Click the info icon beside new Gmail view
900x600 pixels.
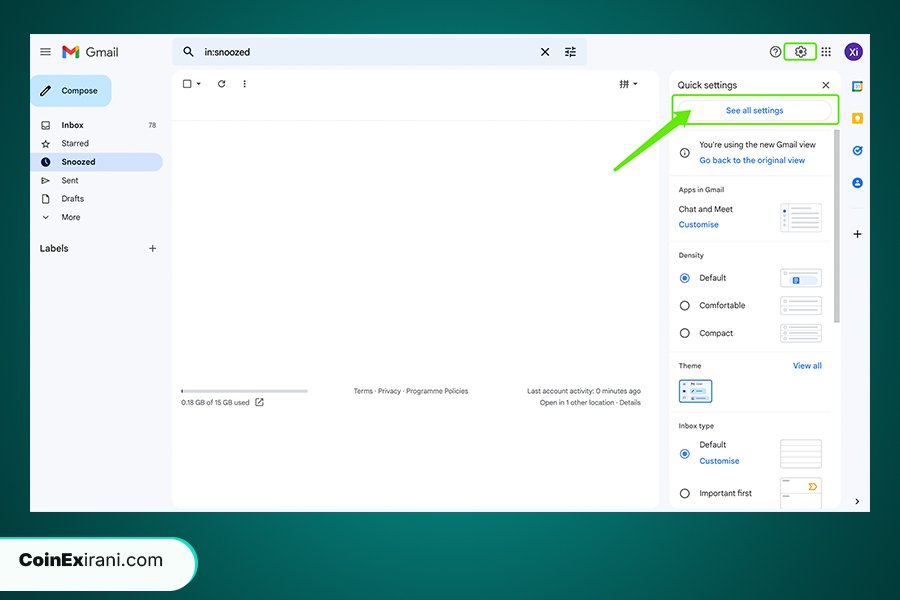click(684, 153)
